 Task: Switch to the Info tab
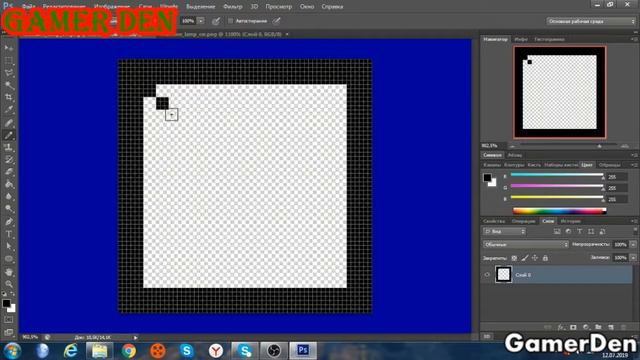point(521,39)
